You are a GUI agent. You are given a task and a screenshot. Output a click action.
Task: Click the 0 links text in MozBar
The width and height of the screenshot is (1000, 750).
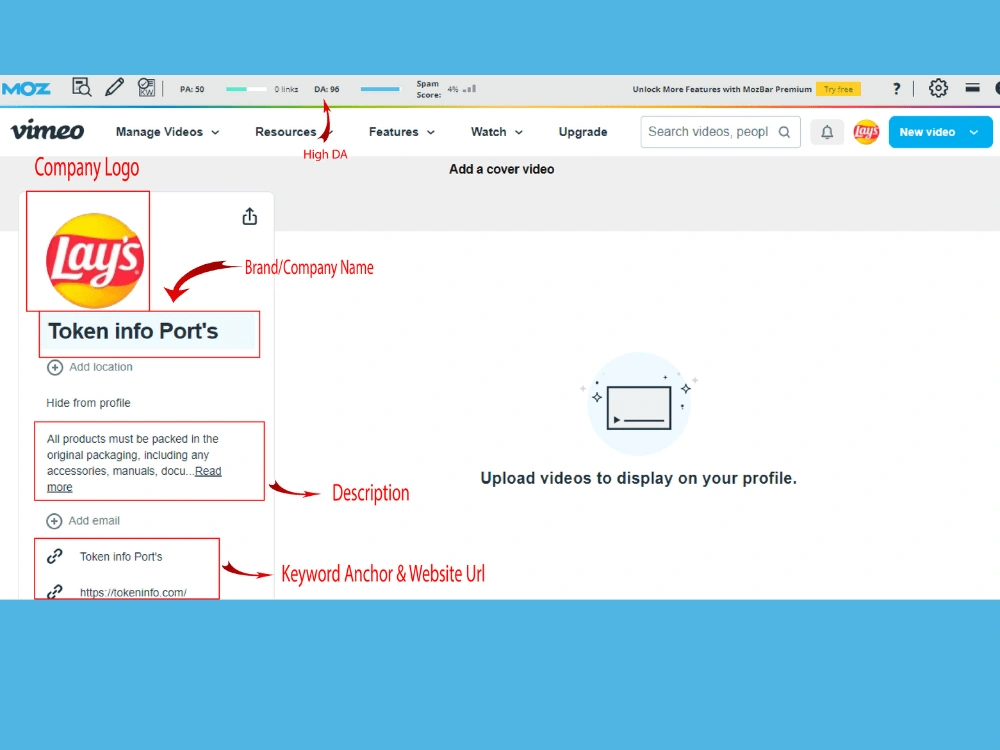pyautogui.click(x=286, y=89)
